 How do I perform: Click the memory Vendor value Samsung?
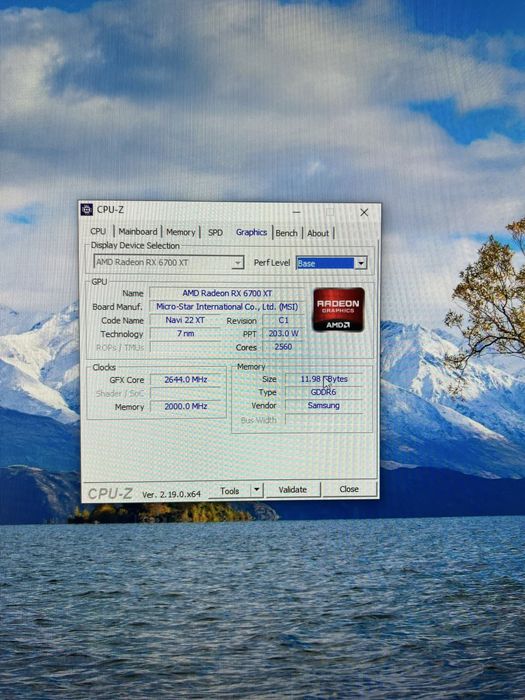click(324, 405)
